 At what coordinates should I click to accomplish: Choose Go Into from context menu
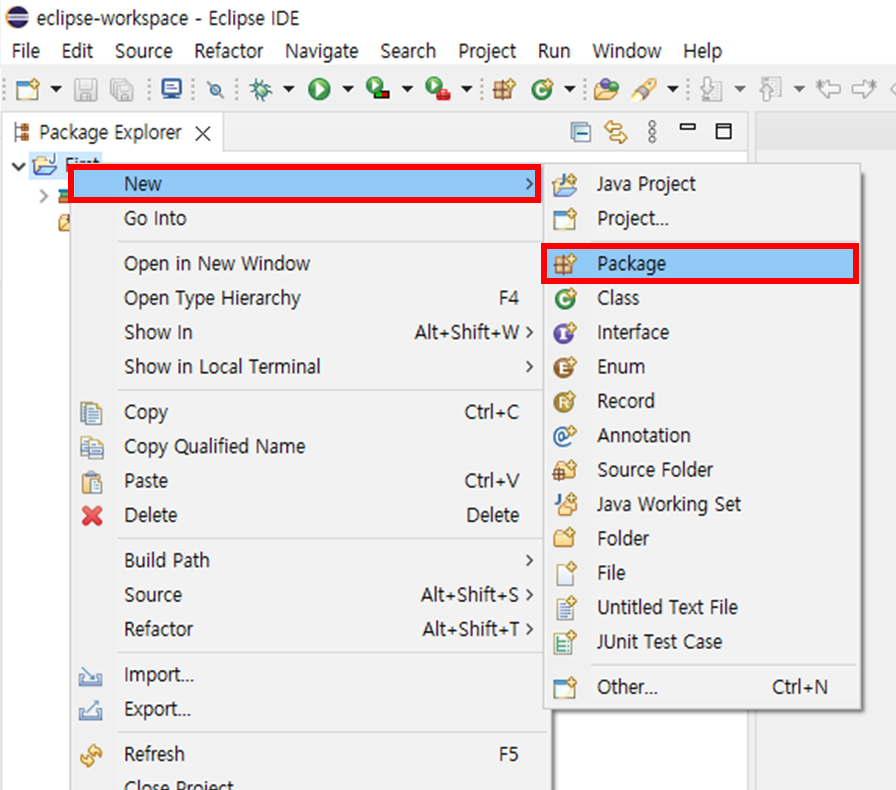(x=306, y=218)
